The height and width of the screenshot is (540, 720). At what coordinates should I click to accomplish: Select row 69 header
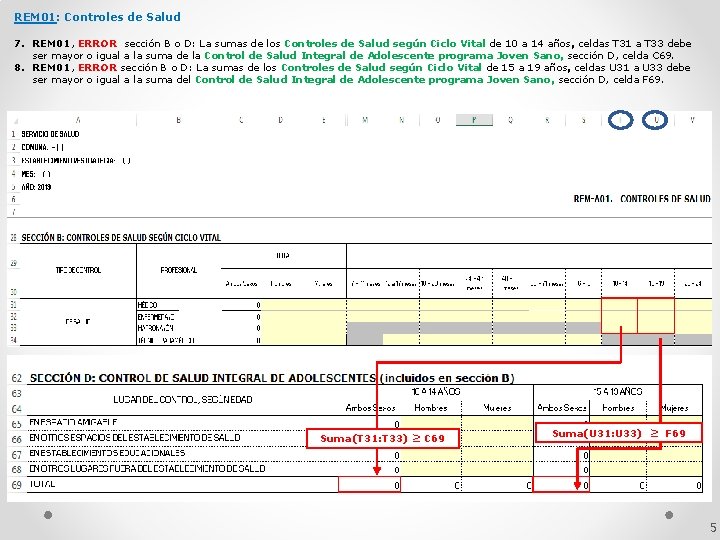(x=17, y=485)
